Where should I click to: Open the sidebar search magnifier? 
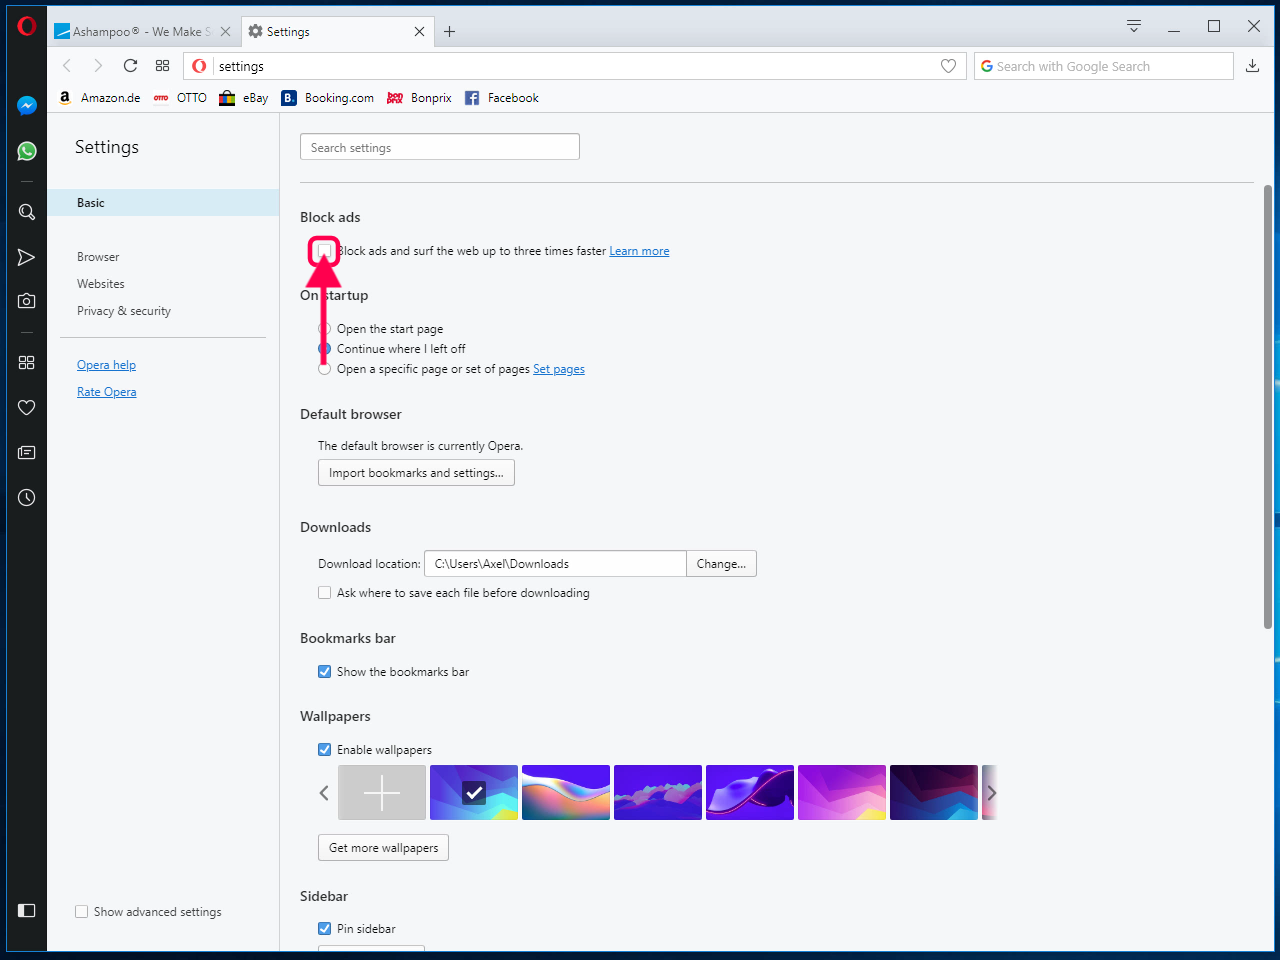(27, 212)
